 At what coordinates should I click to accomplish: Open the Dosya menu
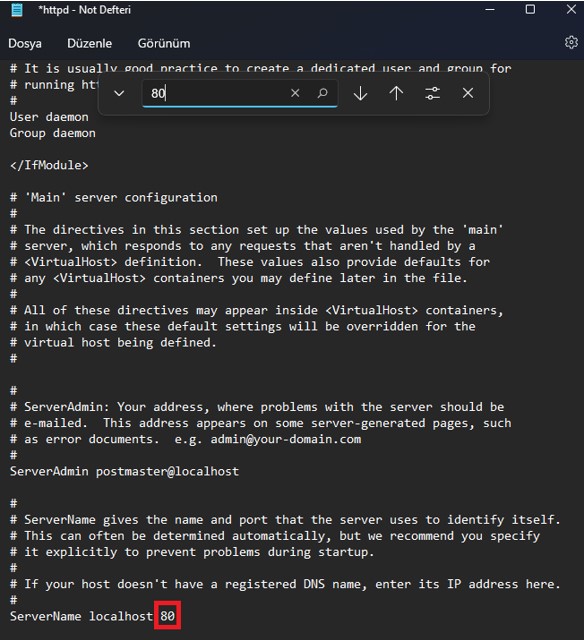[25, 43]
